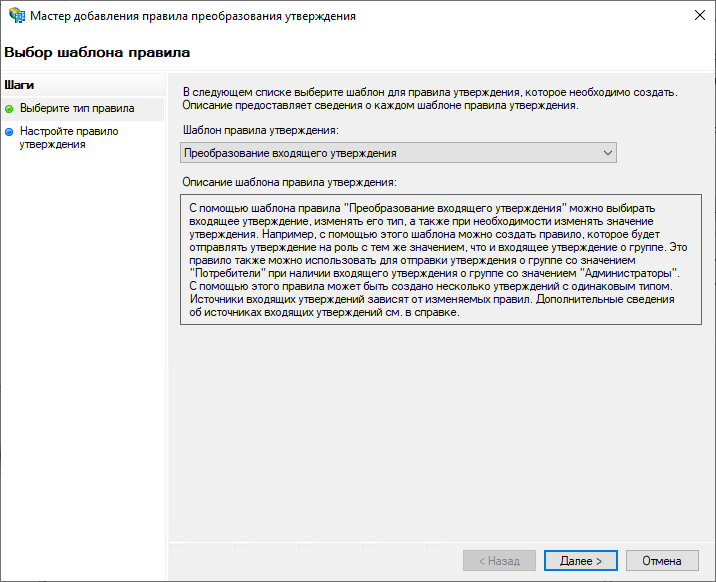Click the greyed-out "< Назад" button

coord(500,561)
